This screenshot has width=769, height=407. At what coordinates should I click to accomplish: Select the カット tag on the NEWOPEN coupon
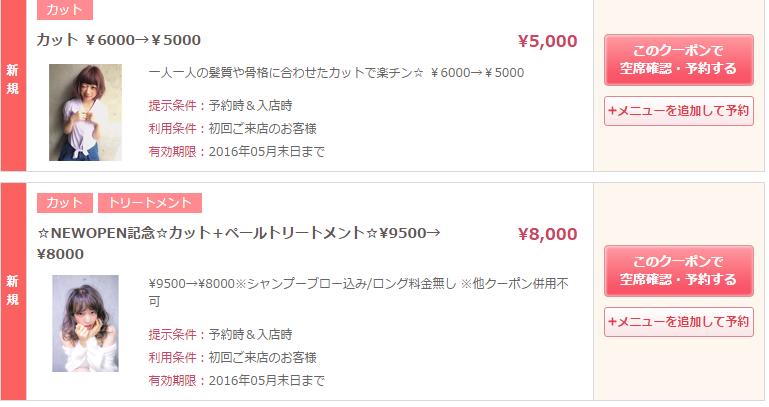tap(65, 203)
